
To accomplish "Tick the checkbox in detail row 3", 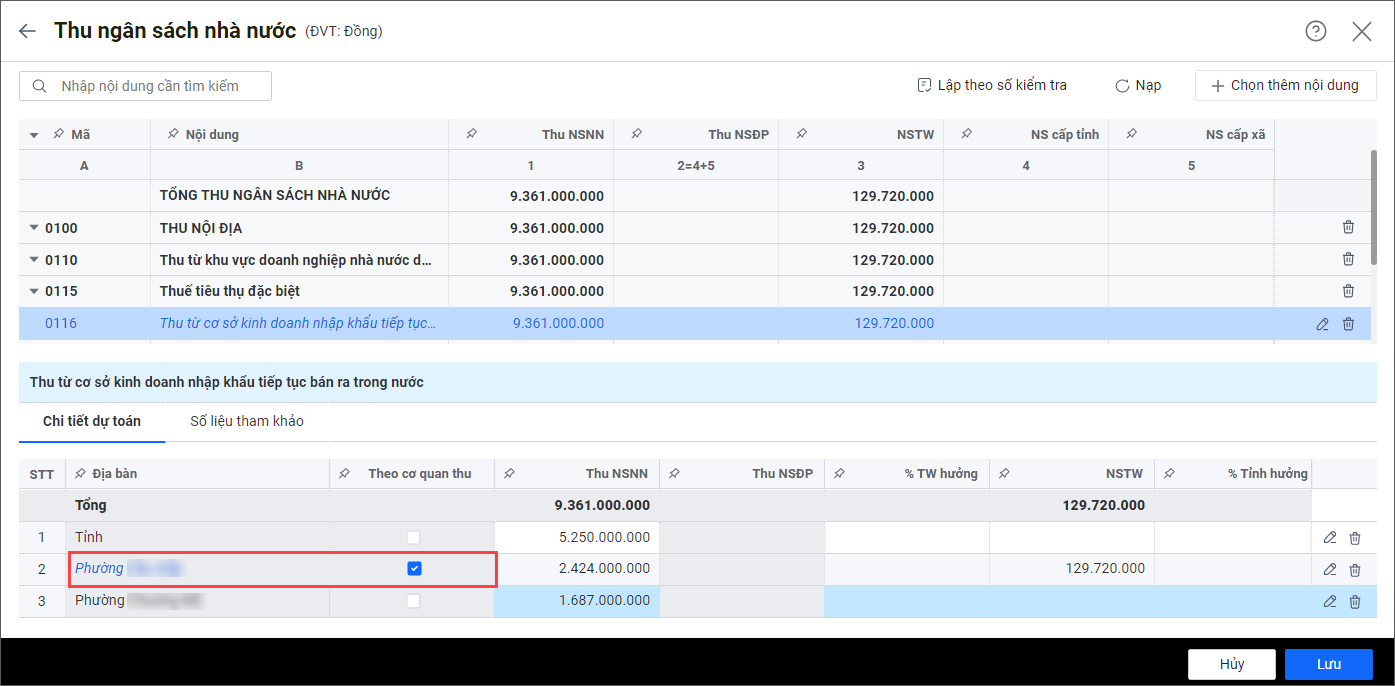I will [414, 601].
